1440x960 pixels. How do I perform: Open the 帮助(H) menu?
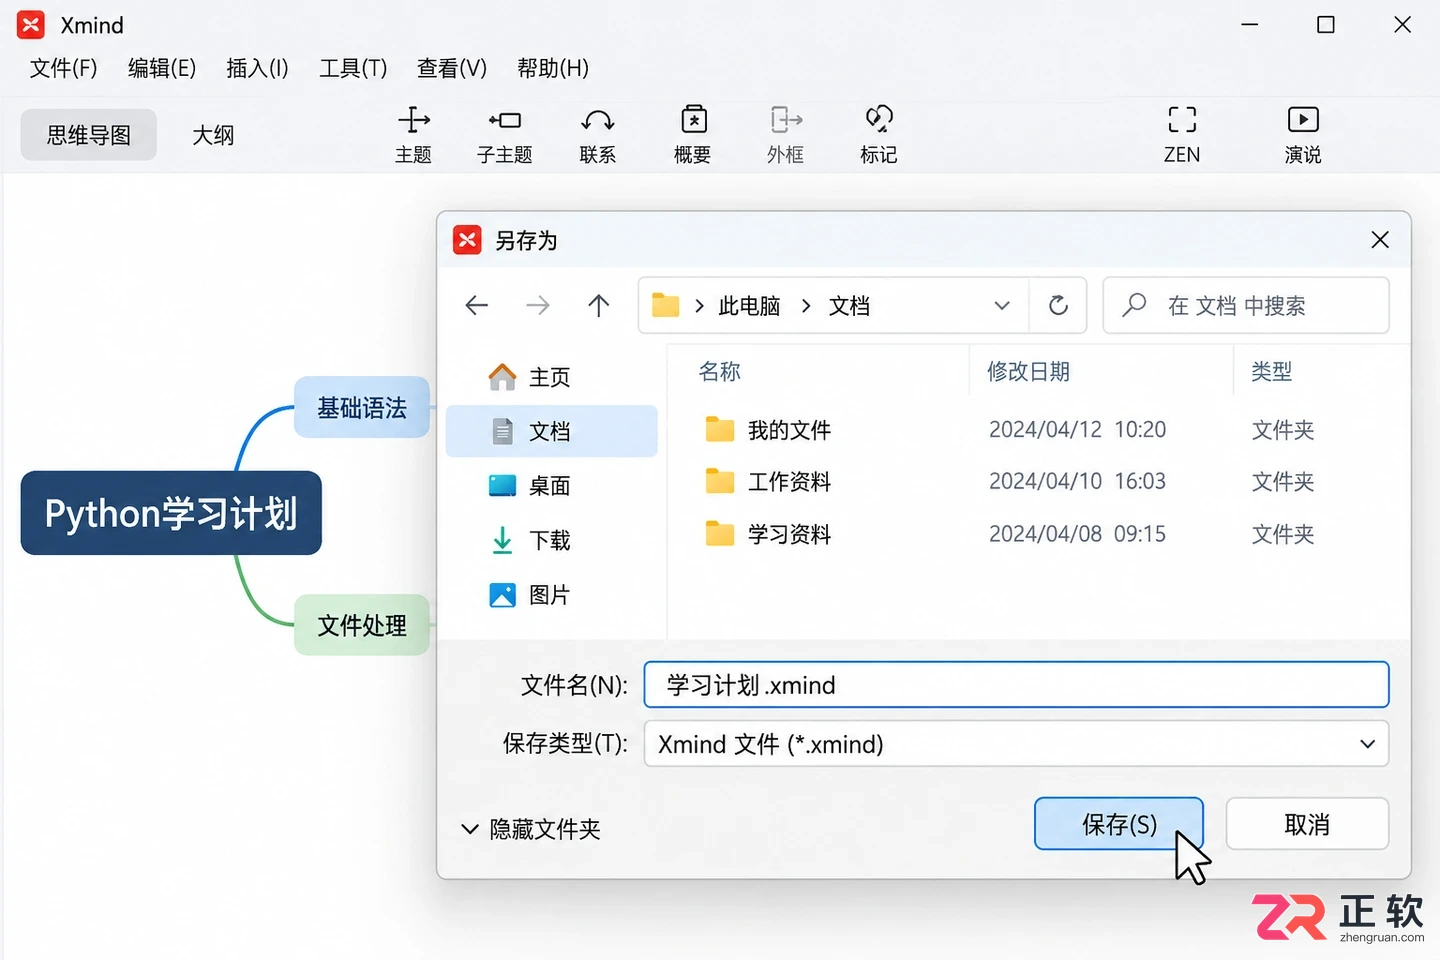coord(553,68)
